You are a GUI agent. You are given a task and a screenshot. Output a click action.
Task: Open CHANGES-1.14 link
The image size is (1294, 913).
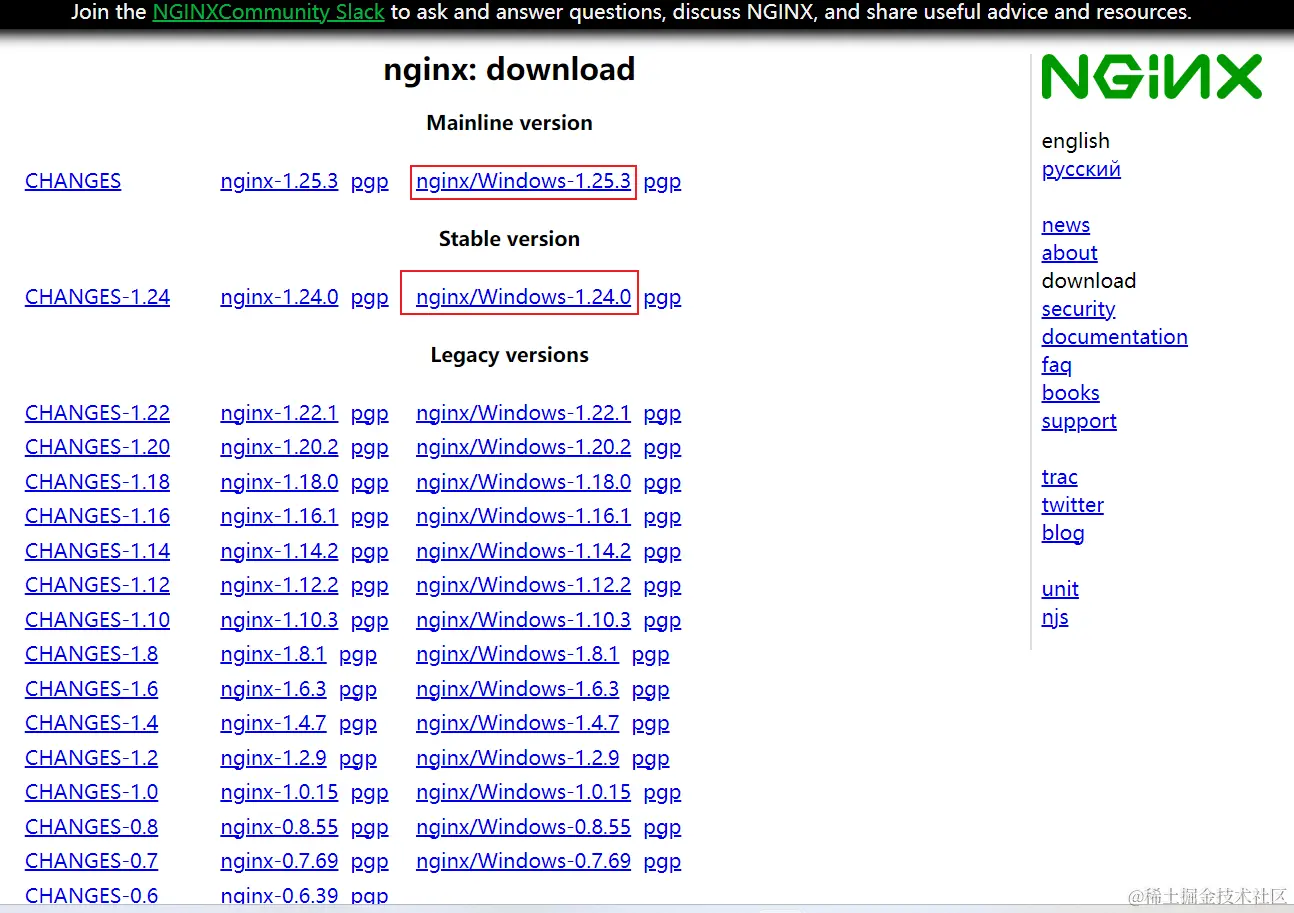[97, 551]
